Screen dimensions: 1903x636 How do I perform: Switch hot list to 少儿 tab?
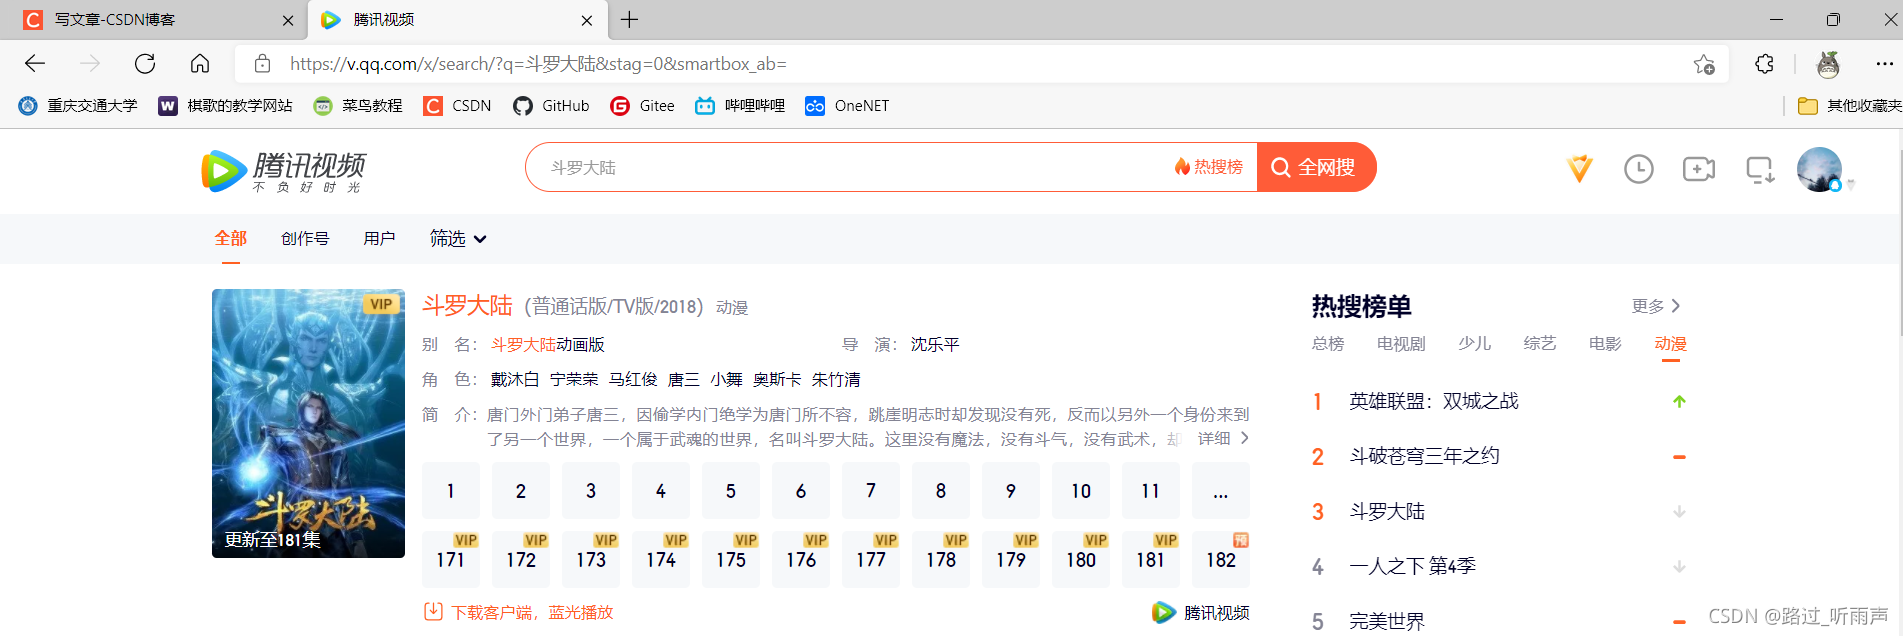click(1475, 344)
